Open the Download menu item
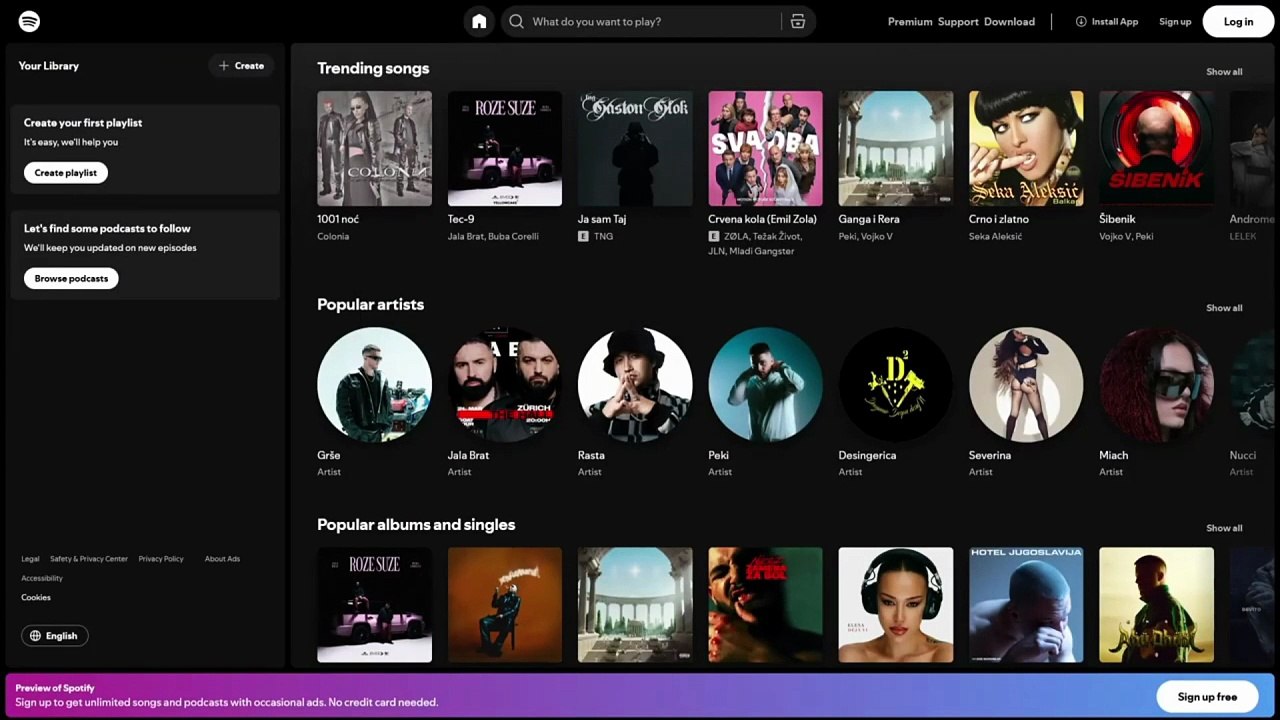This screenshot has width=1280, height=720. (x=1009, y=22)
